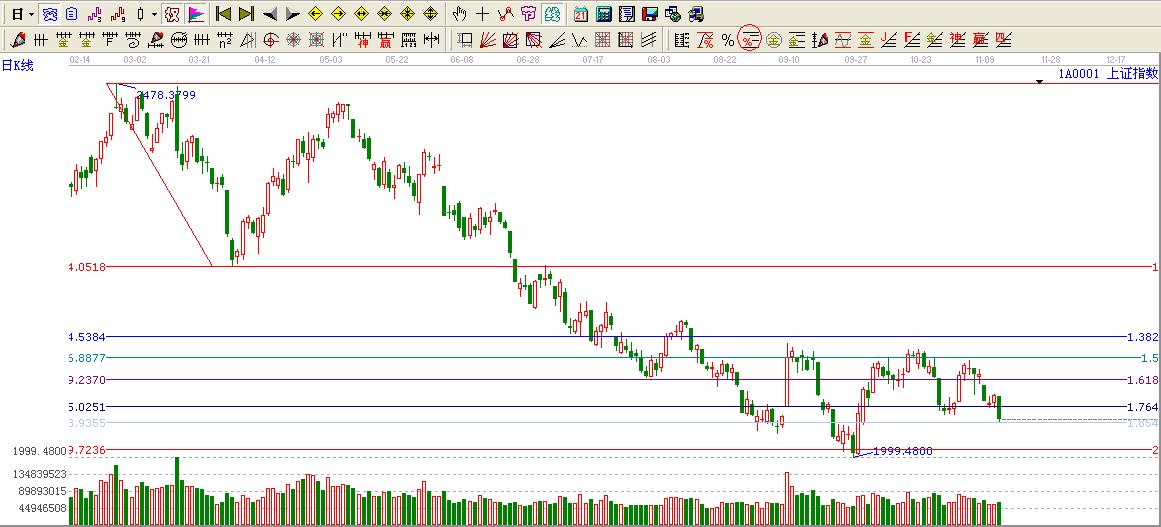The width and height of the screenshot is (1161, 527).
Task: Toggle the pressed 线 chart mode button
Action: coord(171,14)
